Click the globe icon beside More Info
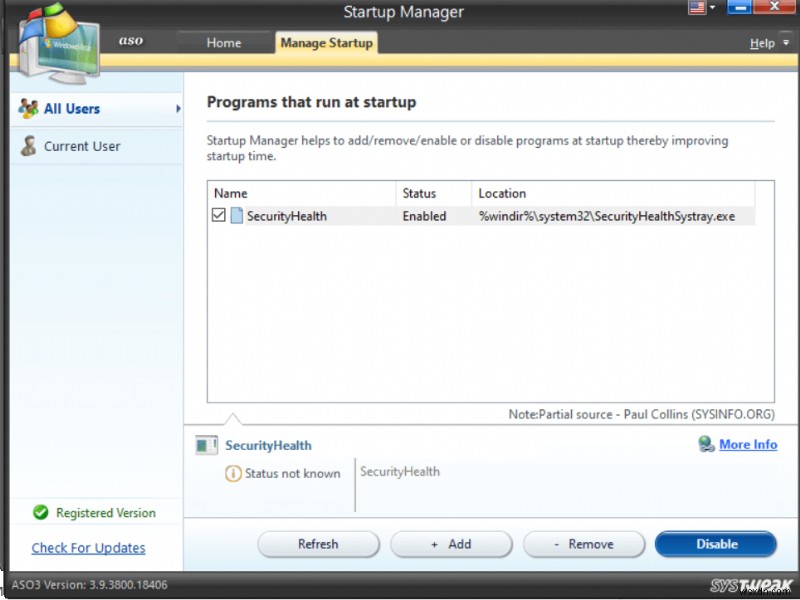Screen dimensions: 800x600 [x=707, y=444]
